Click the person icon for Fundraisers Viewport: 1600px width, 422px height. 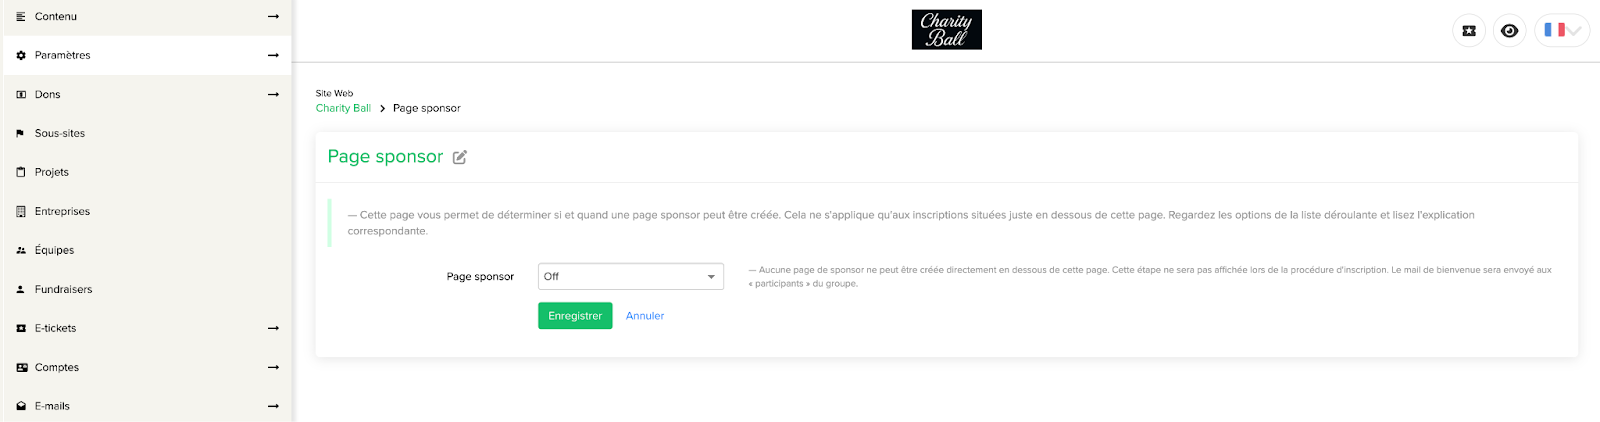point(21,290)
